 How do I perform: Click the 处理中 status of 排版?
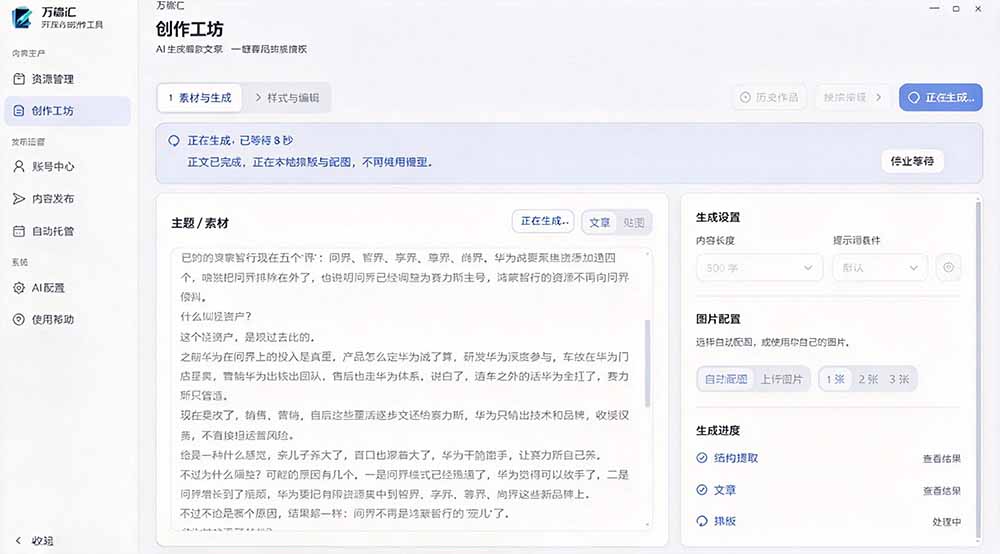[x=946, y=521]
